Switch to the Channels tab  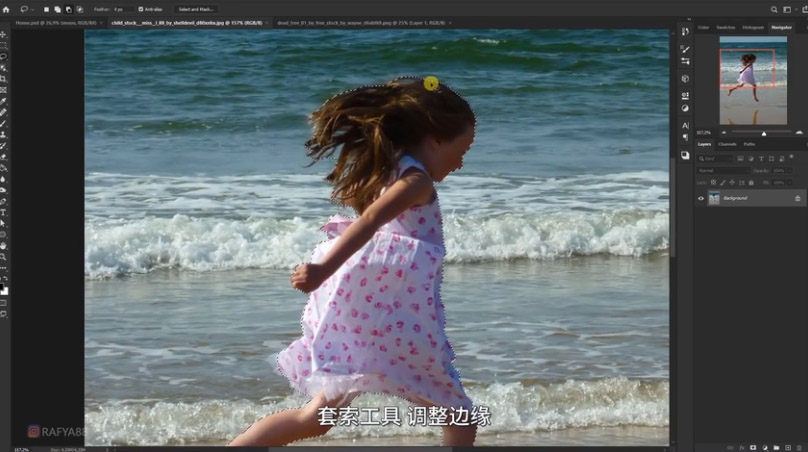(727, 144)
